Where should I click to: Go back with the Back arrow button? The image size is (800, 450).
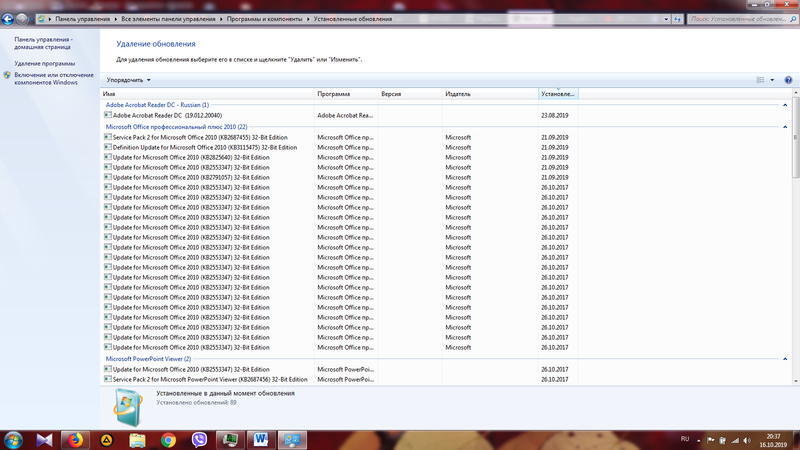tap(8, 19)
